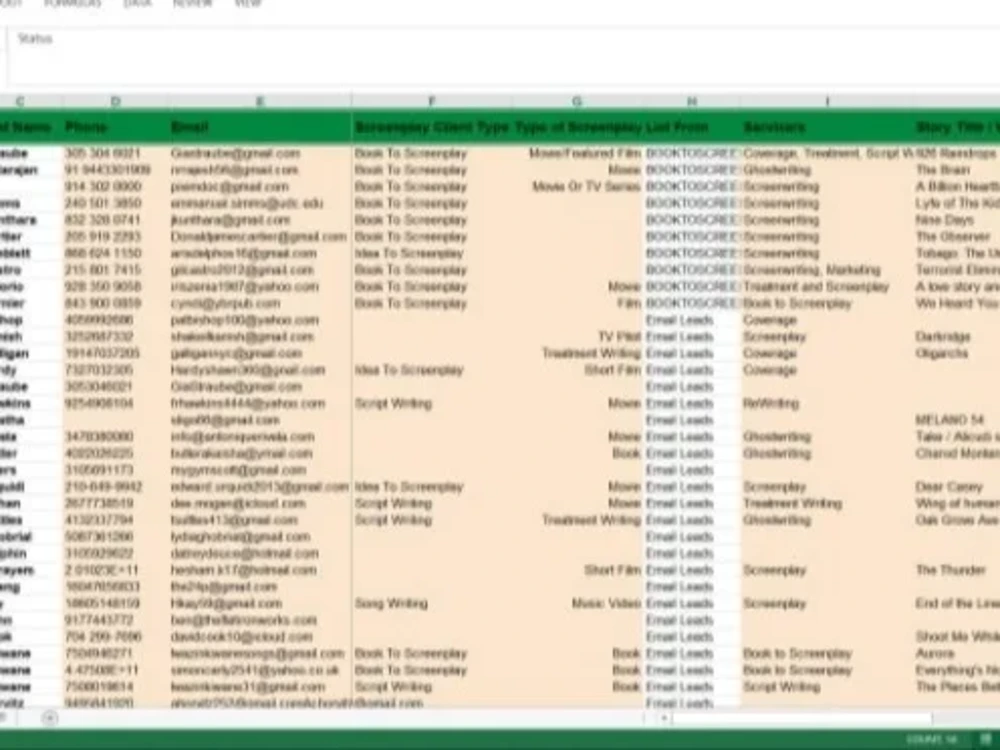The image size is (1000, 750).
Task: Click the COUNT value in the status bar
Action: pyautogui.click(x=932, y=739)
